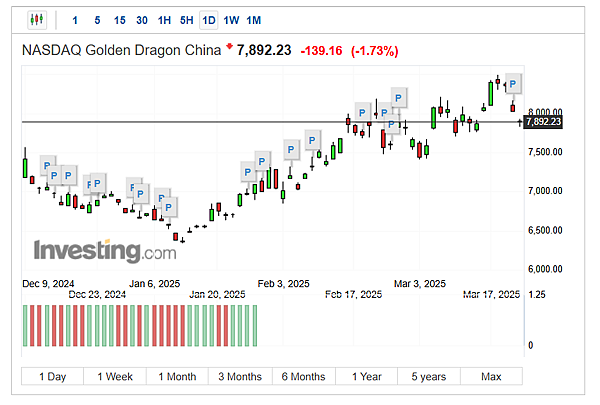Click the 6,000.00 price axis label

coord(545,269)
